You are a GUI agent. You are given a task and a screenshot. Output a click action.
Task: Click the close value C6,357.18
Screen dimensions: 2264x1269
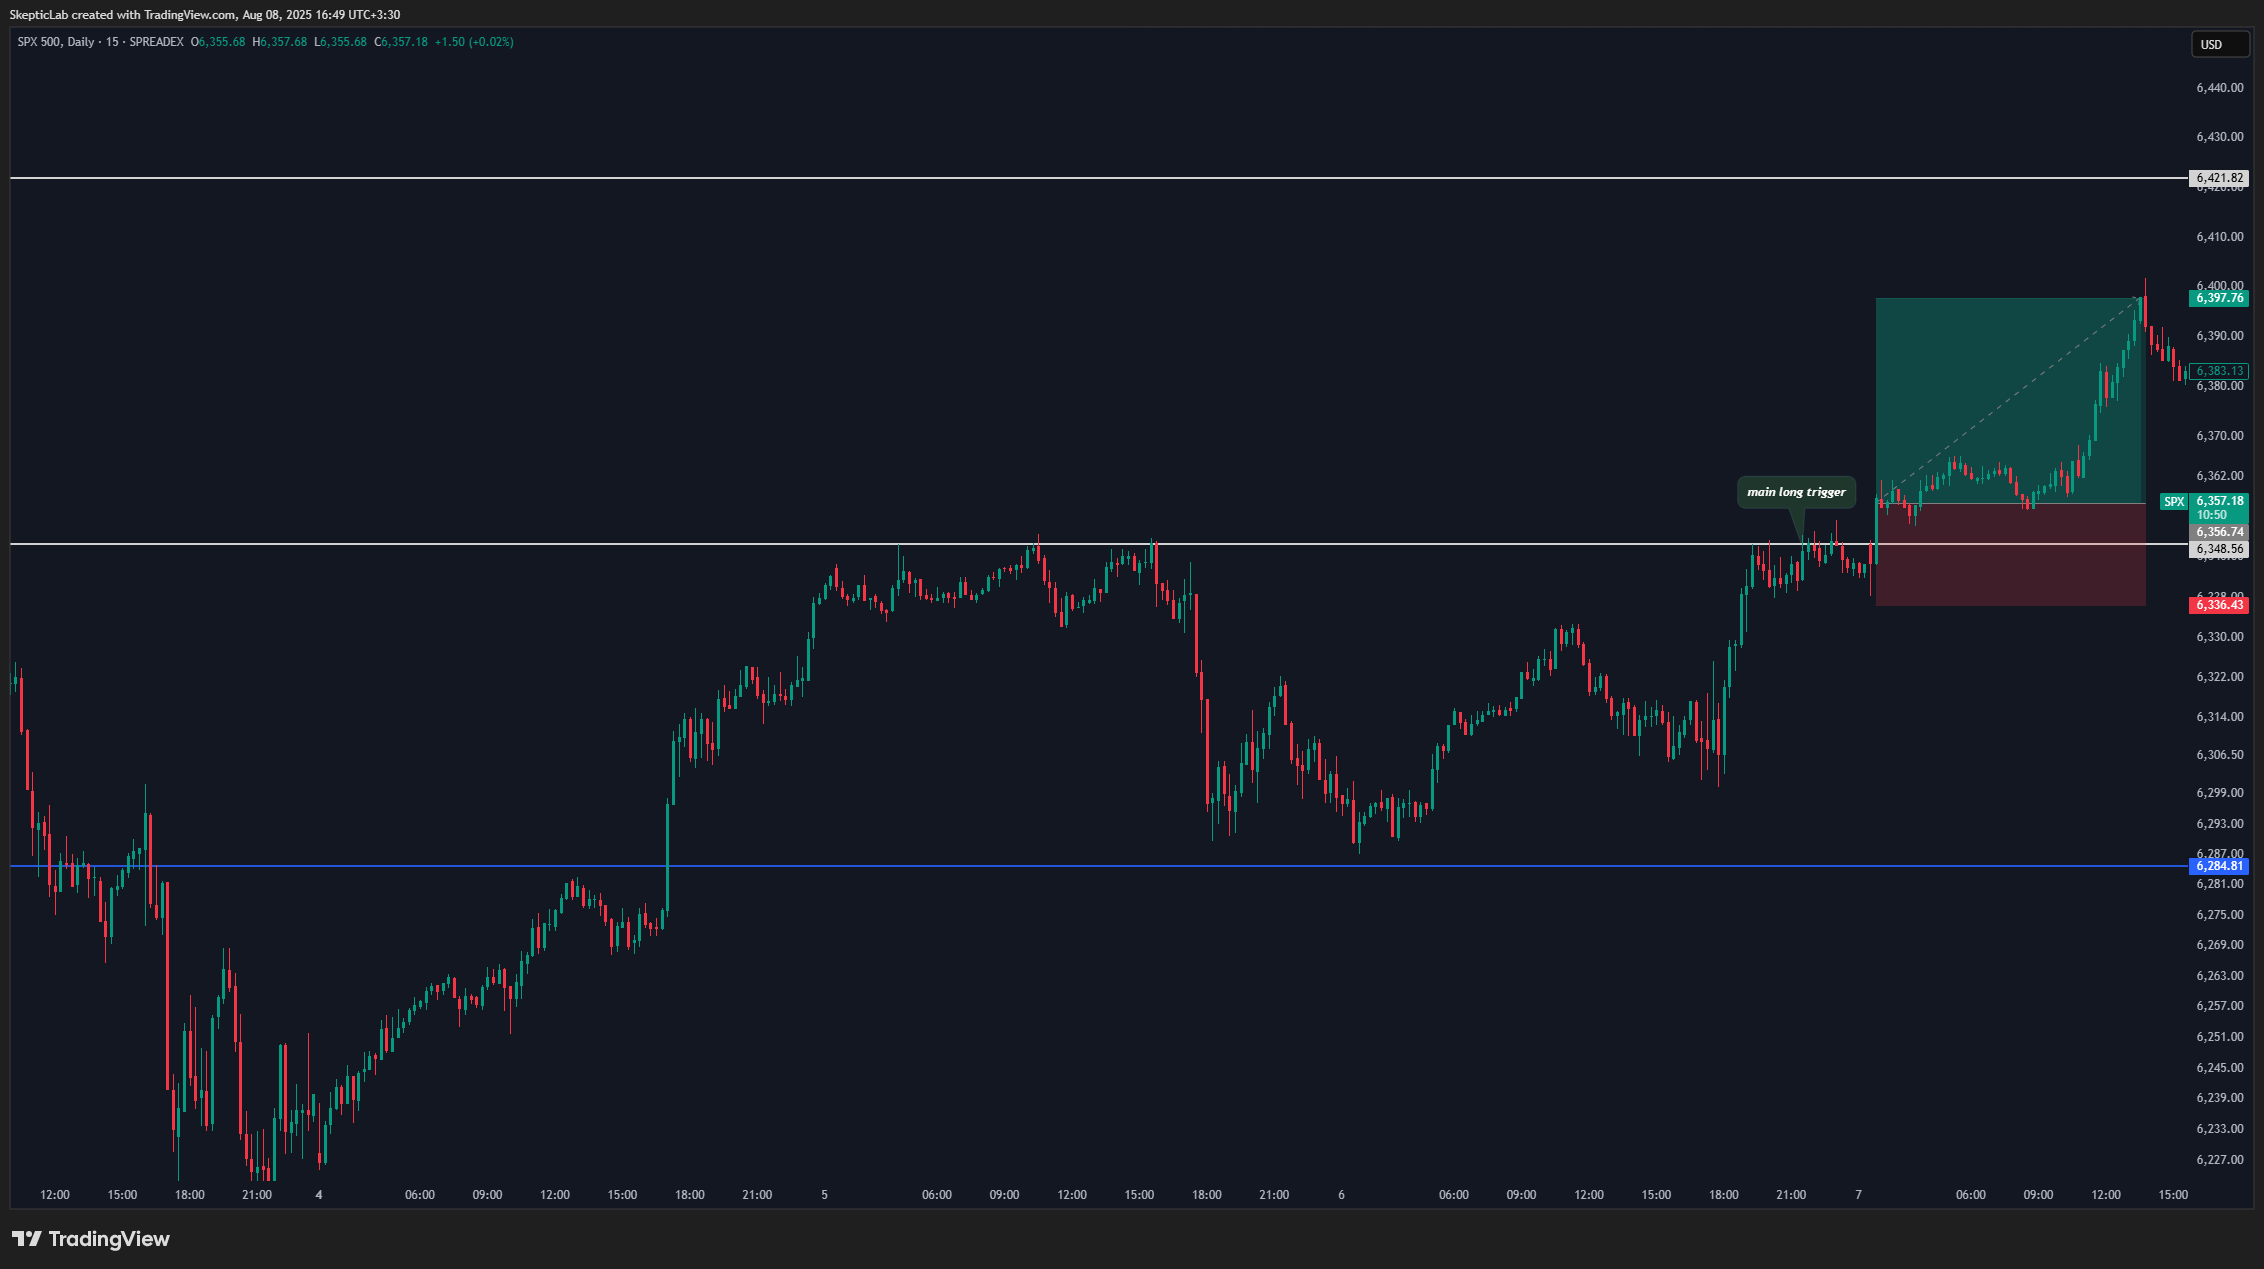coord(401,42)
